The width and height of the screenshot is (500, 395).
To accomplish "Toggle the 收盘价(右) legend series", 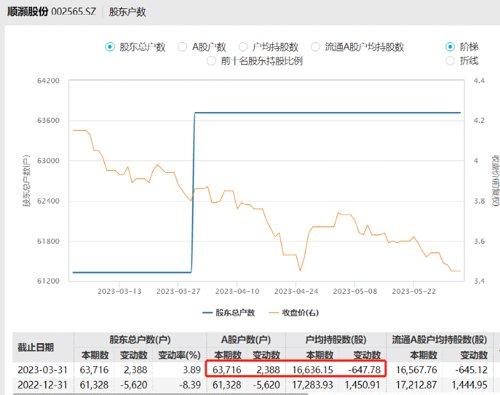I will [294, 313].
